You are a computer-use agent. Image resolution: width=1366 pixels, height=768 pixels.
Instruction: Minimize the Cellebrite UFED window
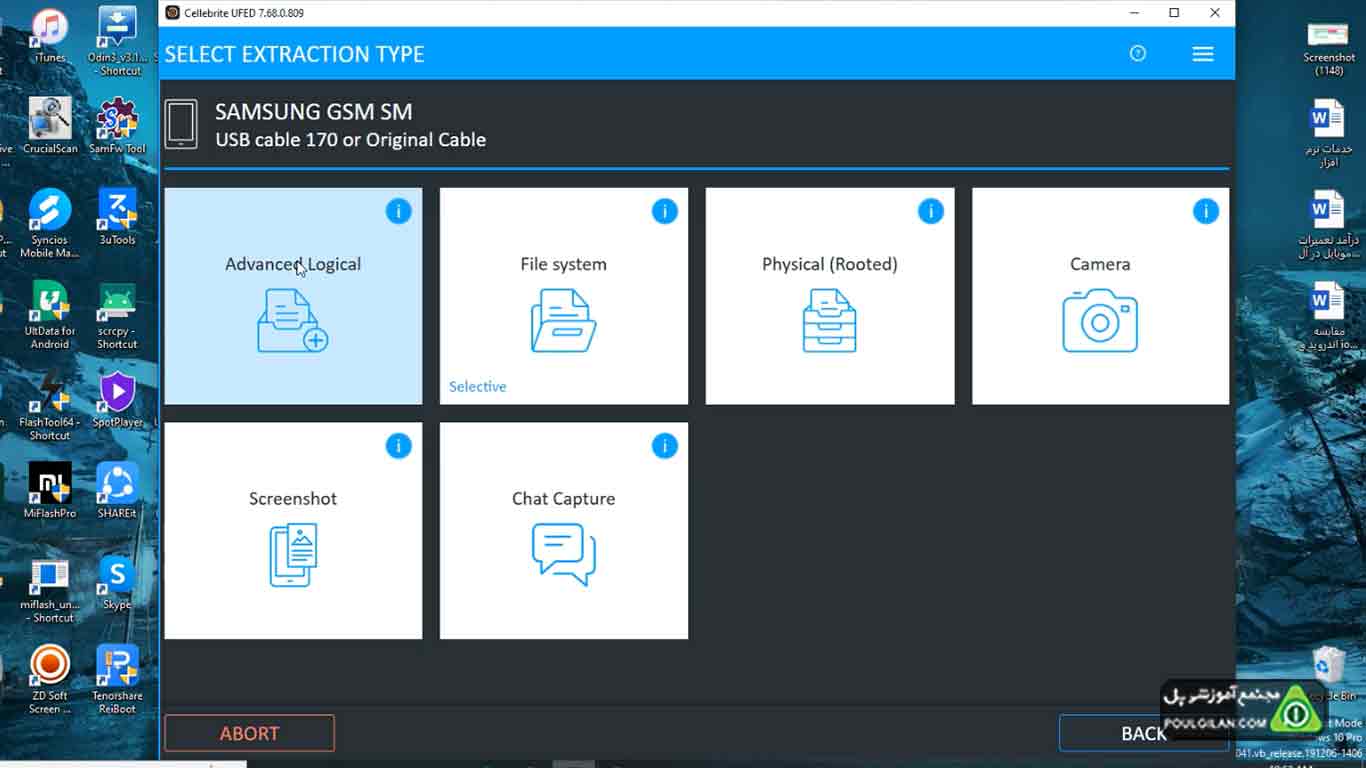1134,13
